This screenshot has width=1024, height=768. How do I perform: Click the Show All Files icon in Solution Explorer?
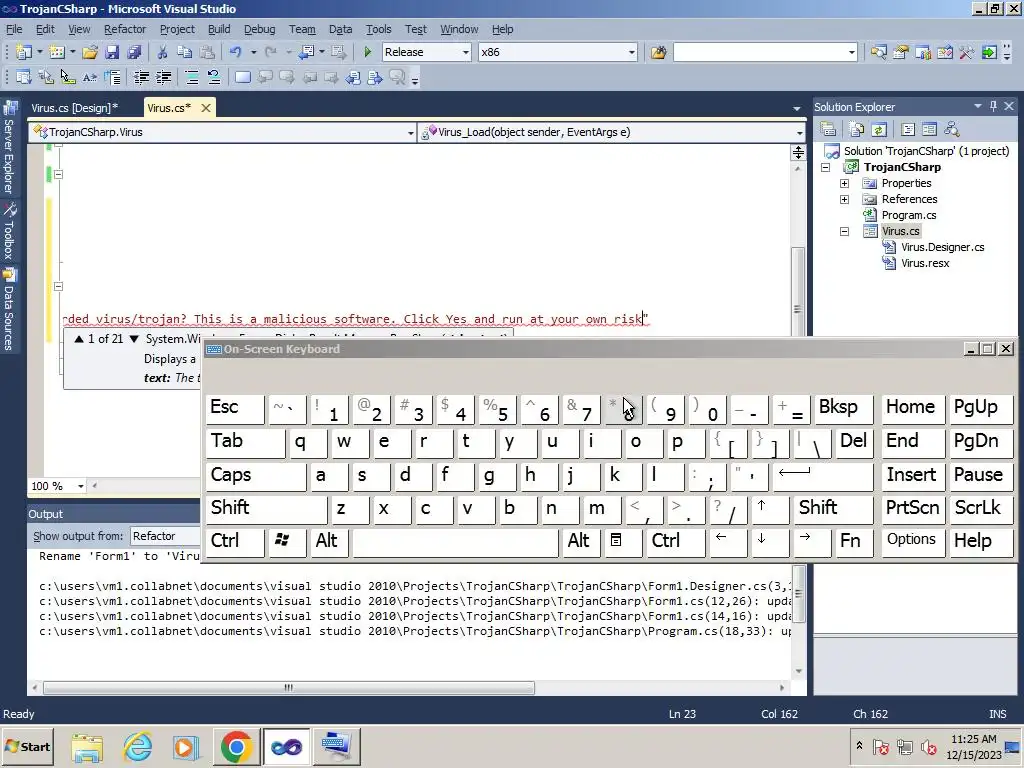tap(857, 129)
